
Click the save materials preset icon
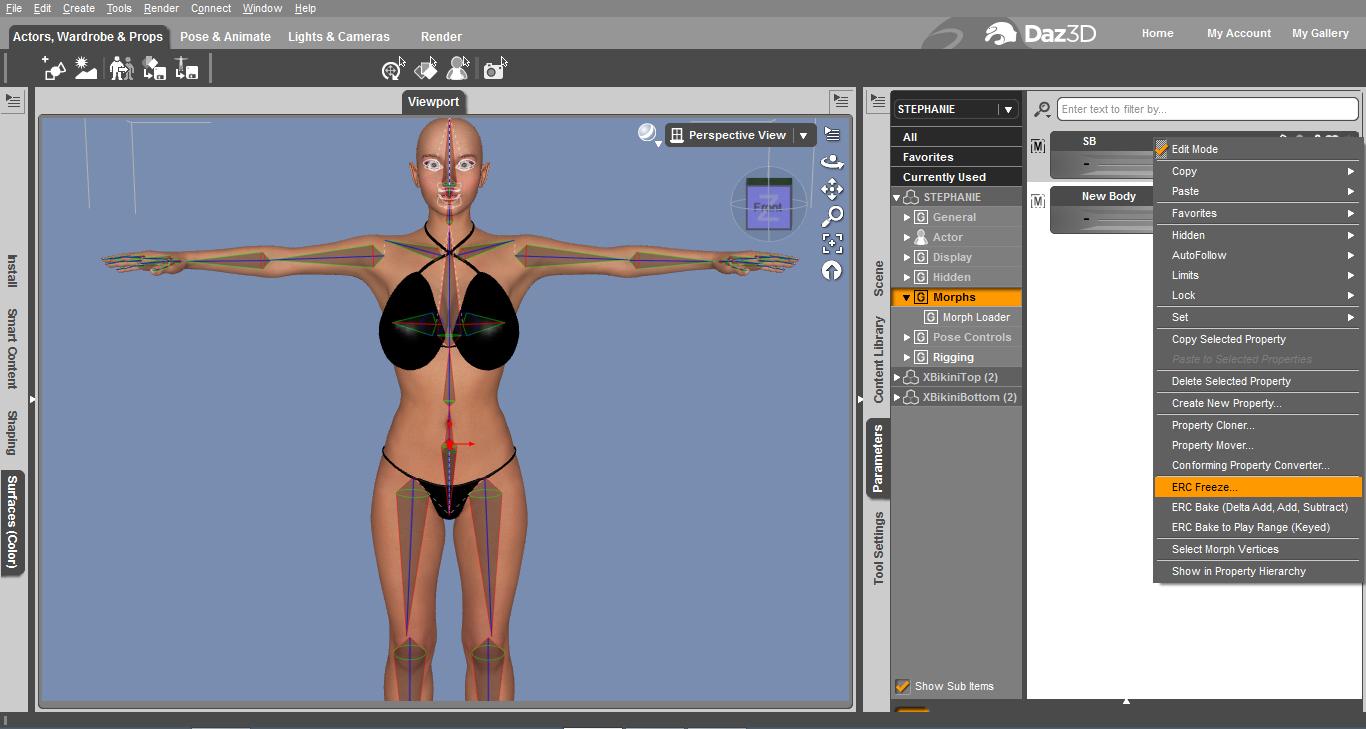154,68
